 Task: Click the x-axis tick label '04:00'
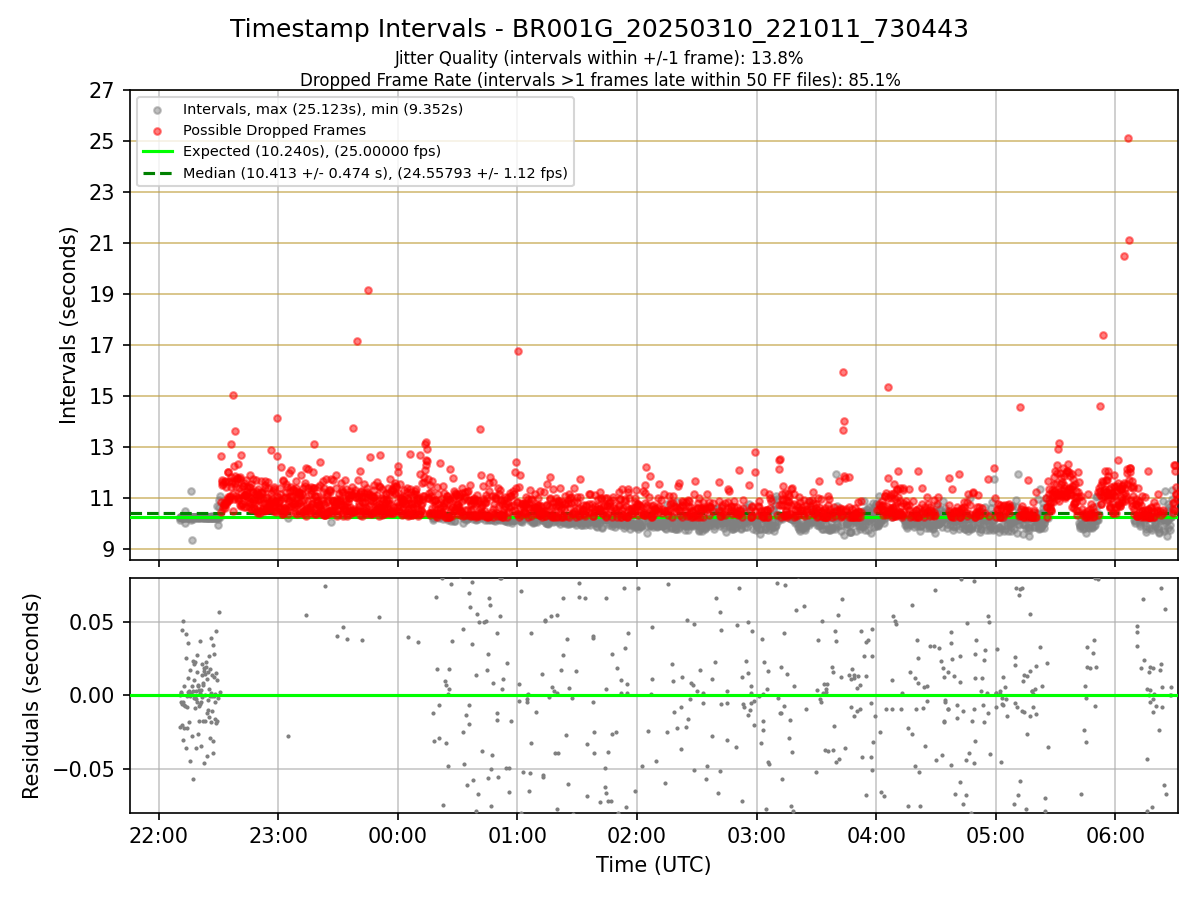pos(876,835)
